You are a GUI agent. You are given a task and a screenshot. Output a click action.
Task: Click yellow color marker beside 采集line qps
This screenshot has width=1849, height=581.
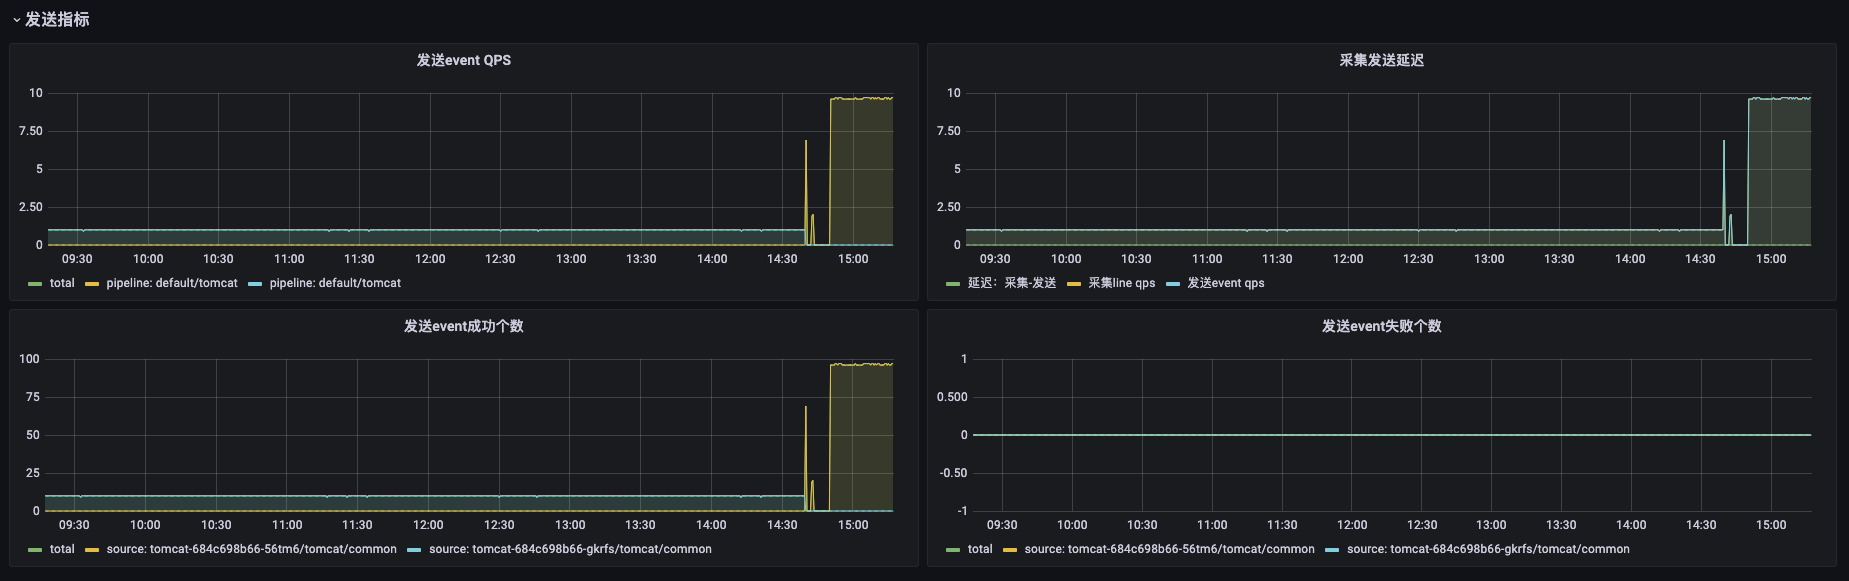[x=1074, y=284]
